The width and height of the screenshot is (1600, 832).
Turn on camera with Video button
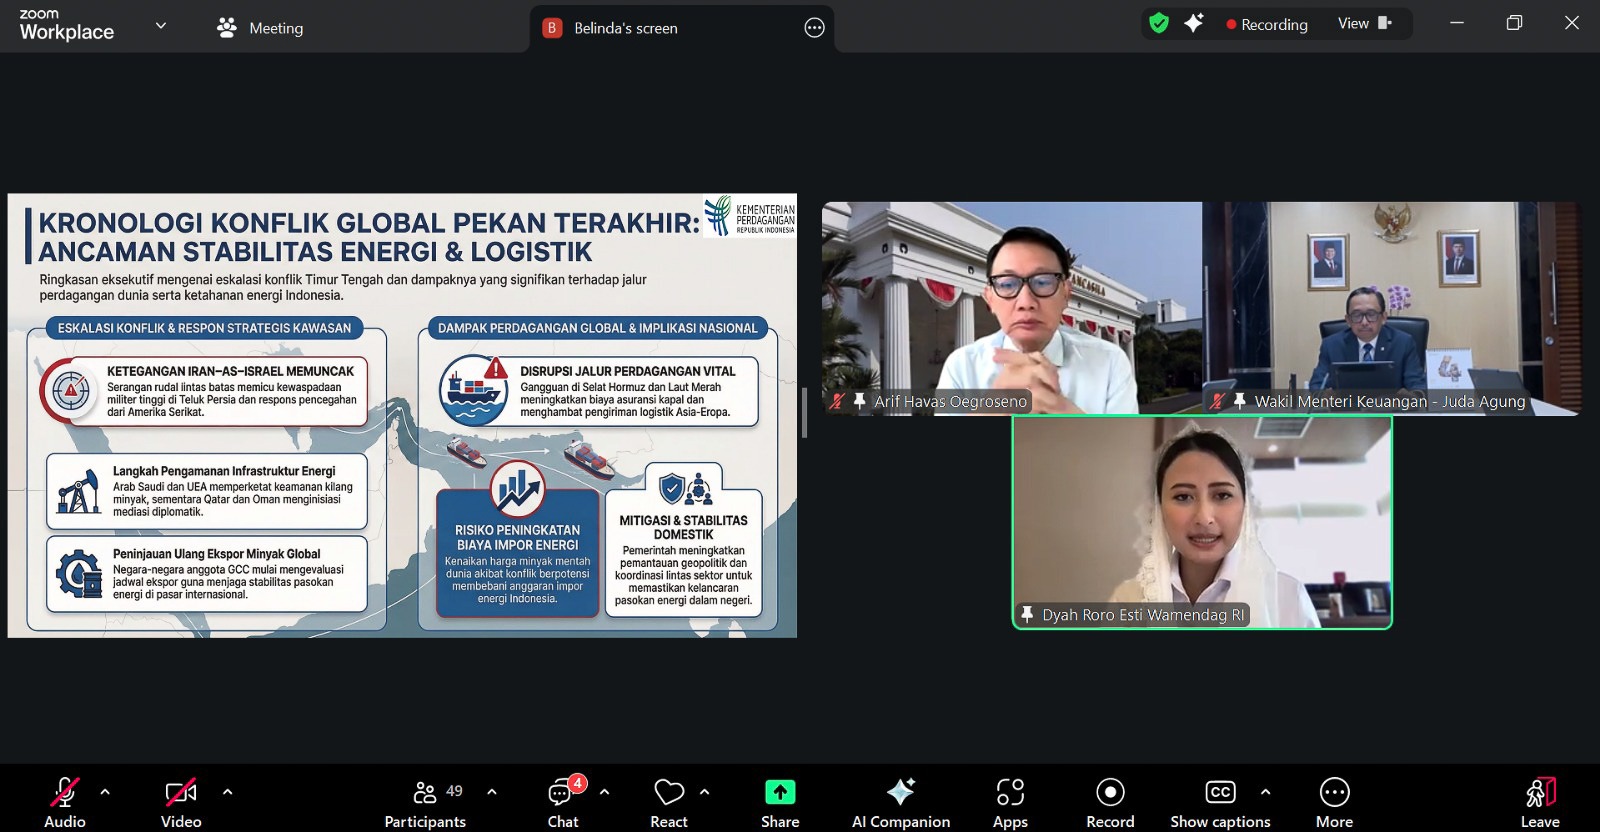tap(181, 802)
